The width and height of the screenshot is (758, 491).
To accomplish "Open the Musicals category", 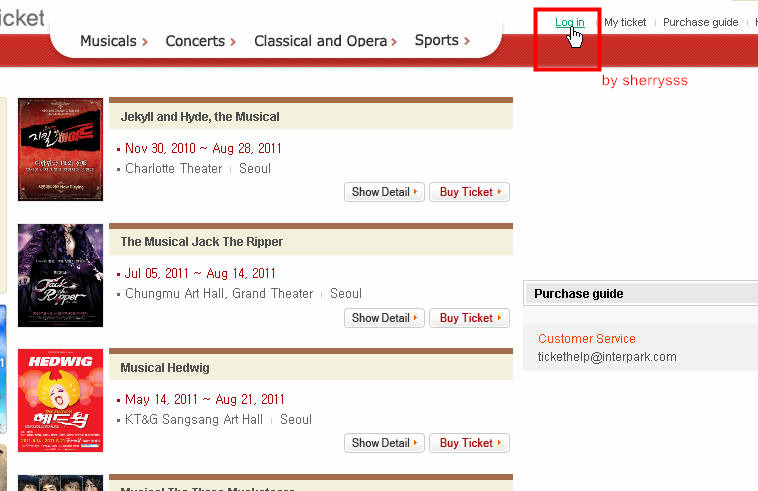I will 108,41.
